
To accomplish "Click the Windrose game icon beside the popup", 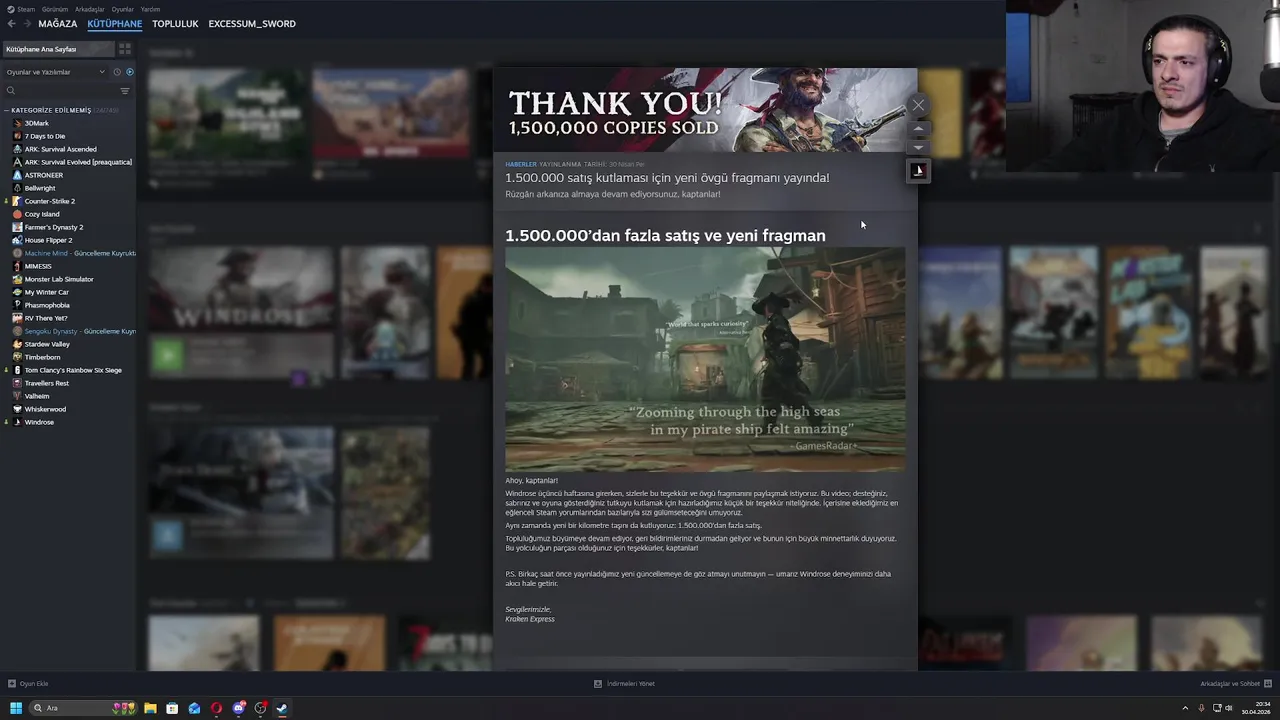I will pos(918,171).
